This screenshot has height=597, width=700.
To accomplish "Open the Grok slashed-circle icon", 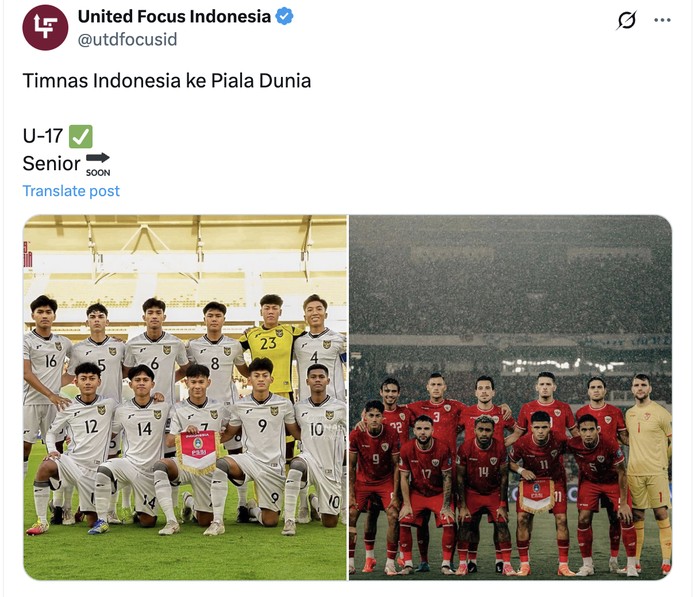I will click(627, 20).
